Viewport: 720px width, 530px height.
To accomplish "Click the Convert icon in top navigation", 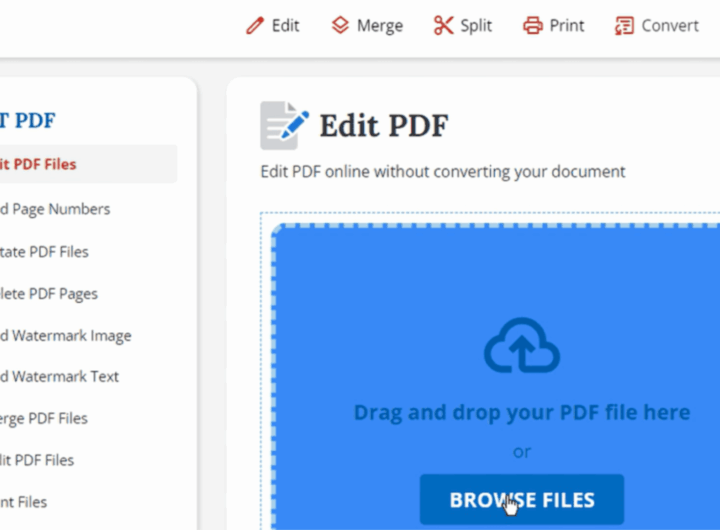I will (625, 26).
